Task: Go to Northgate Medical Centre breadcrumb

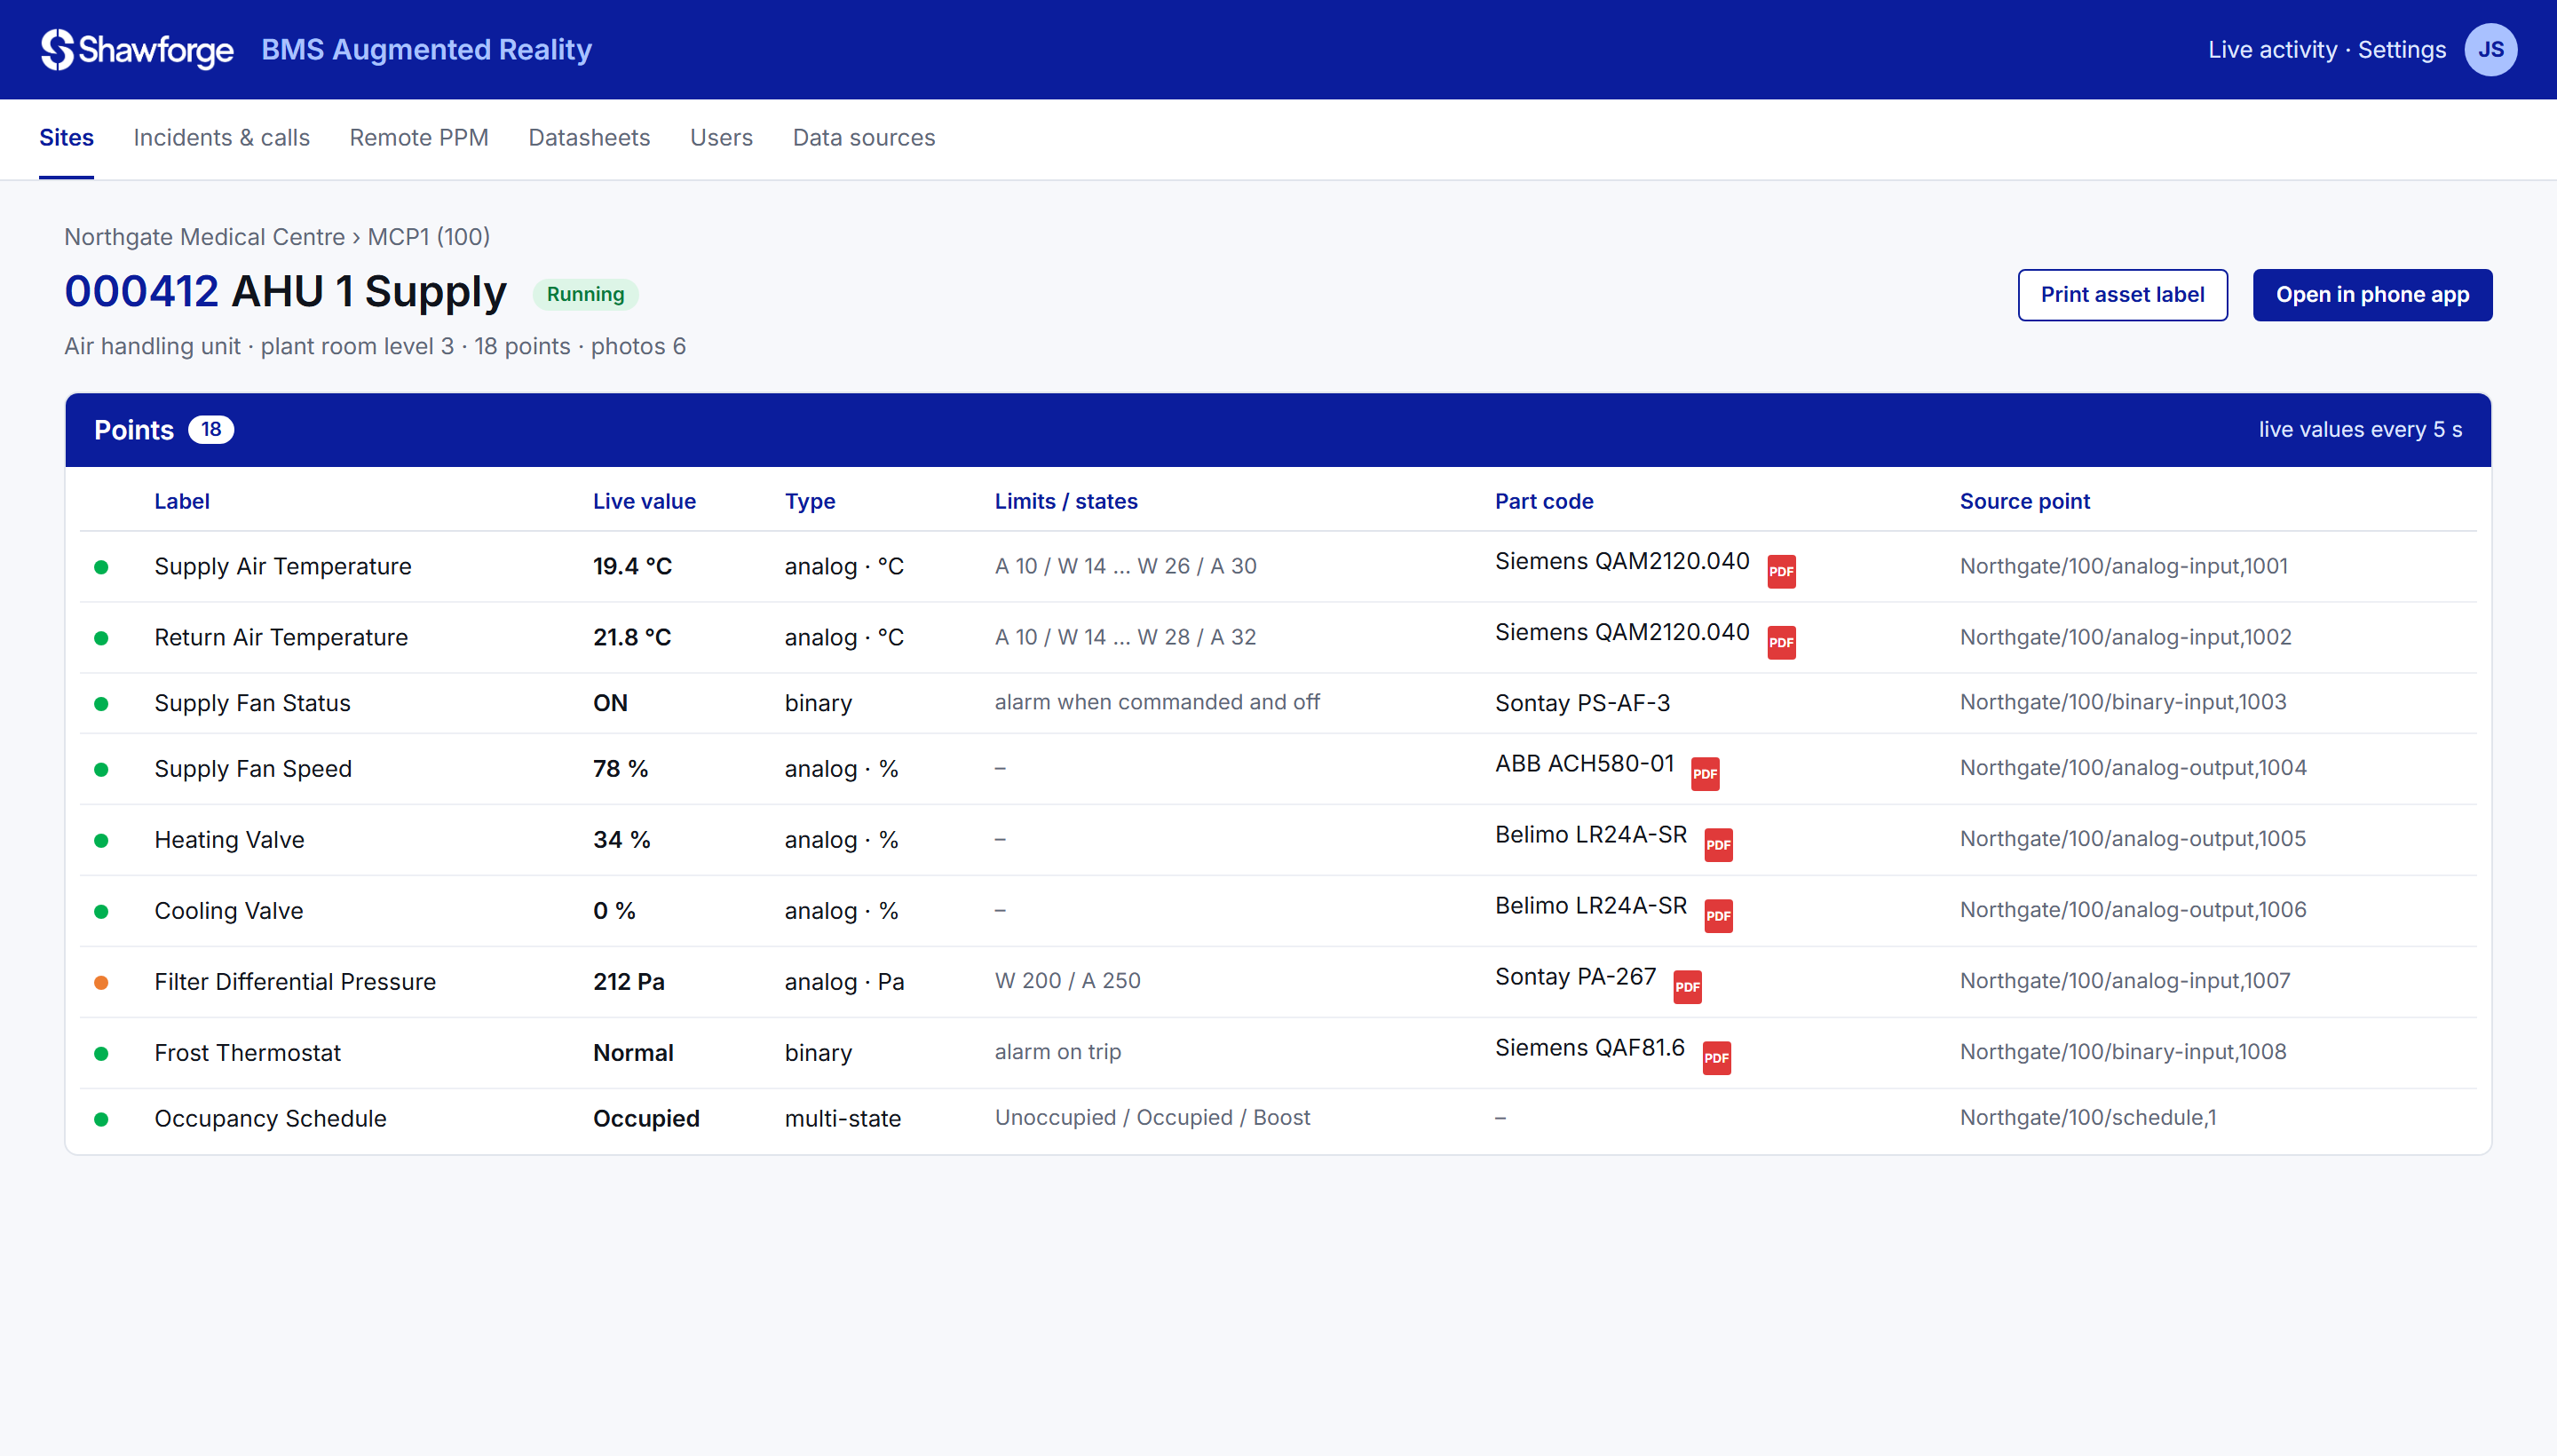Action: click(x=204, y=237)
